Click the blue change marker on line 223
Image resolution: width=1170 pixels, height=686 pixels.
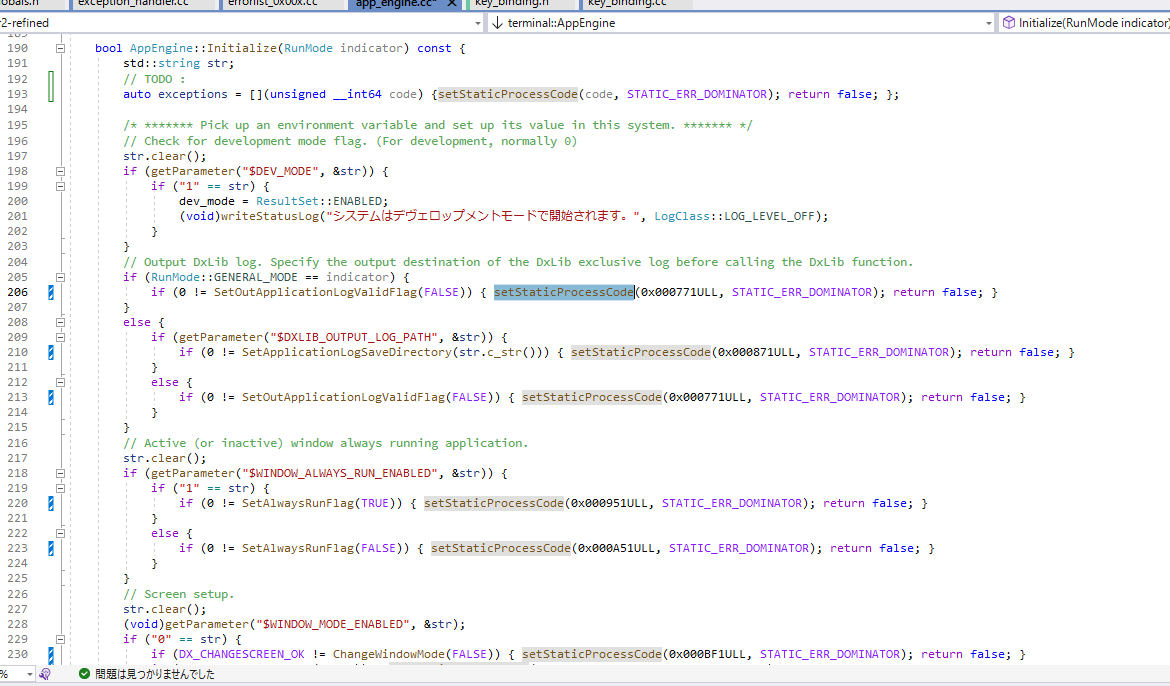51,549
